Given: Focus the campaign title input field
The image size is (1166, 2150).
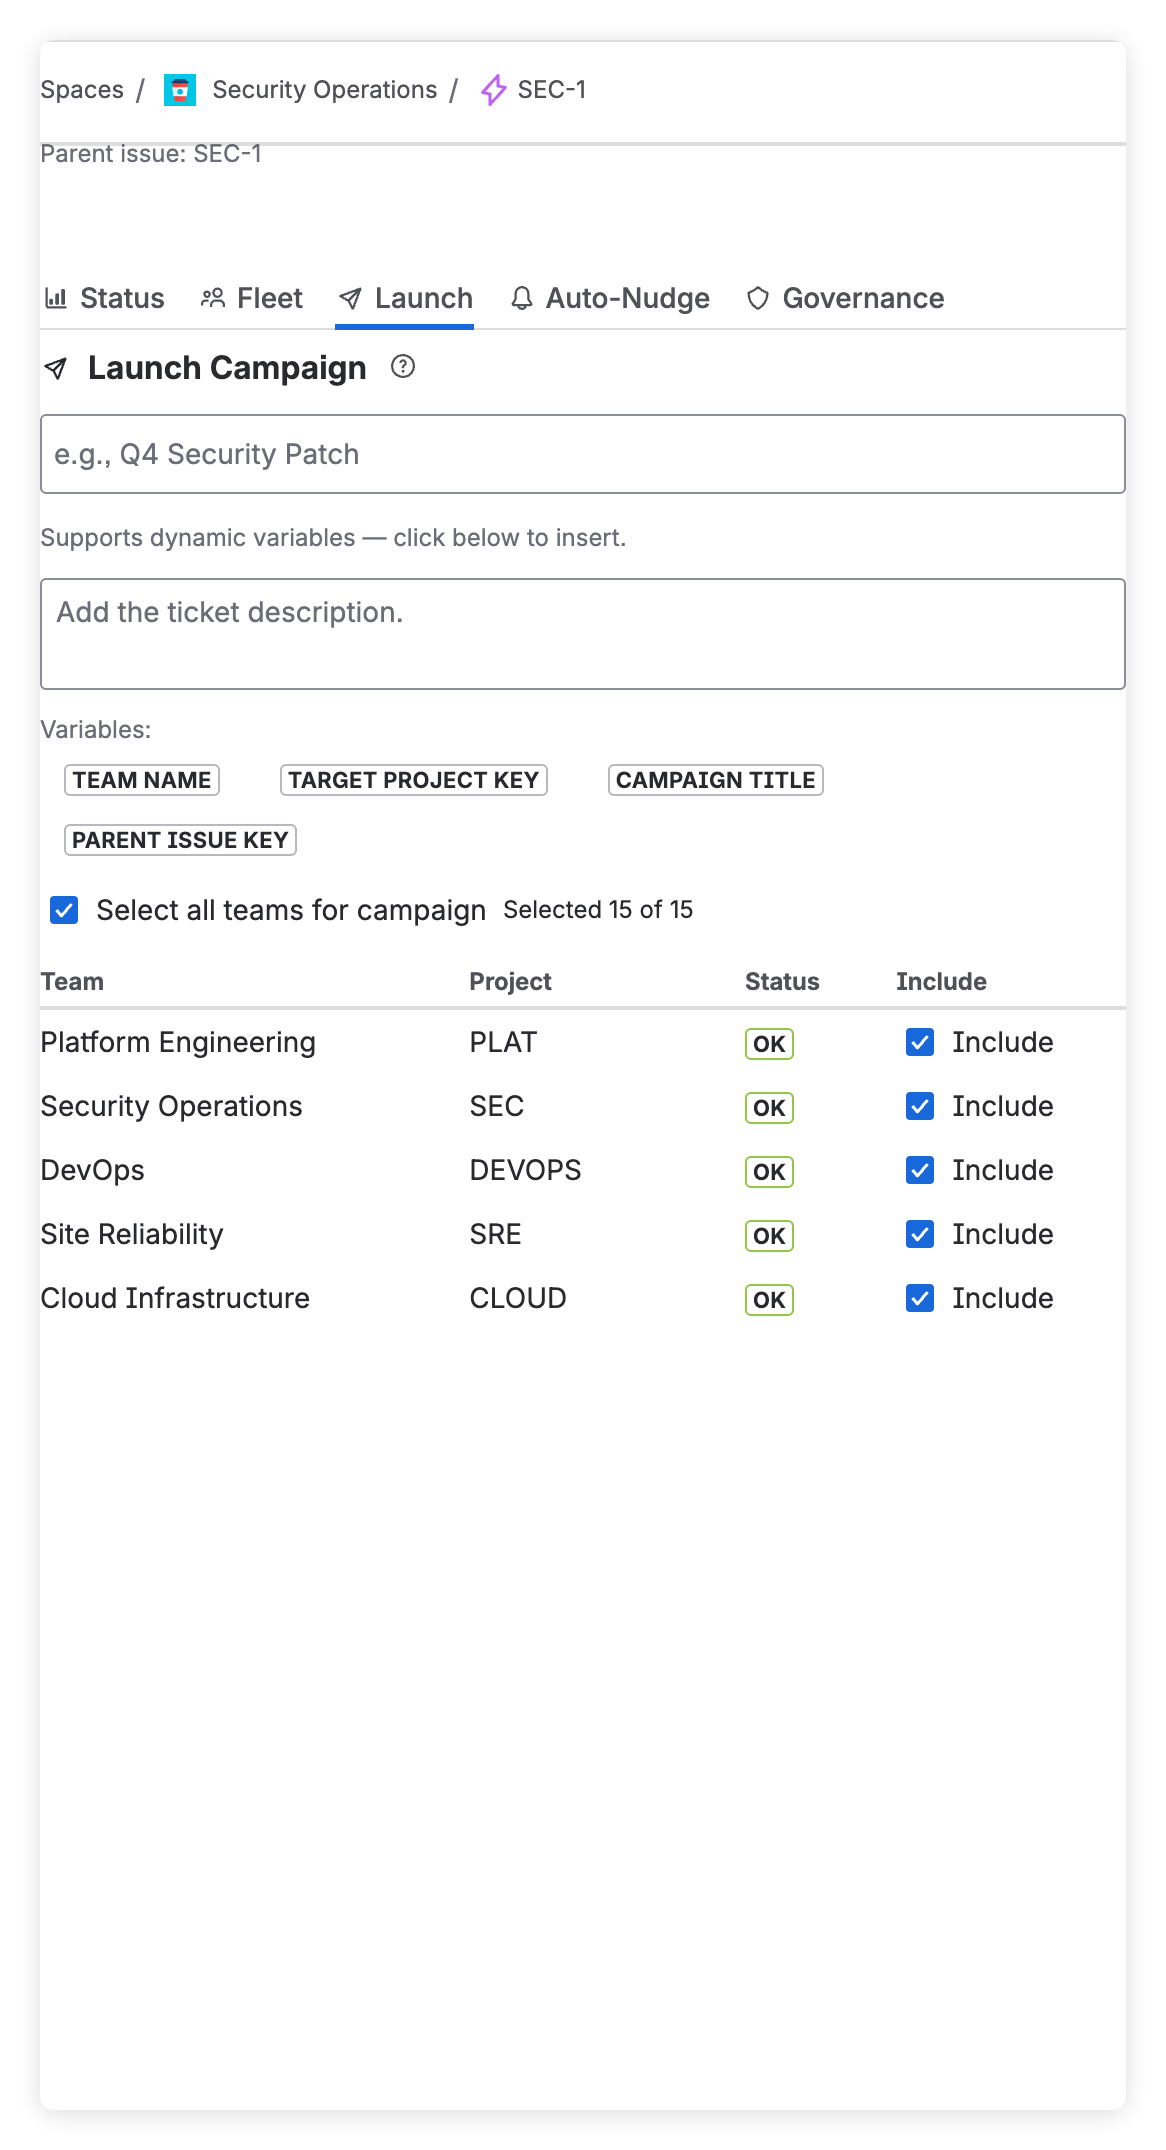Looking at the screenshot, I should 582,454.
